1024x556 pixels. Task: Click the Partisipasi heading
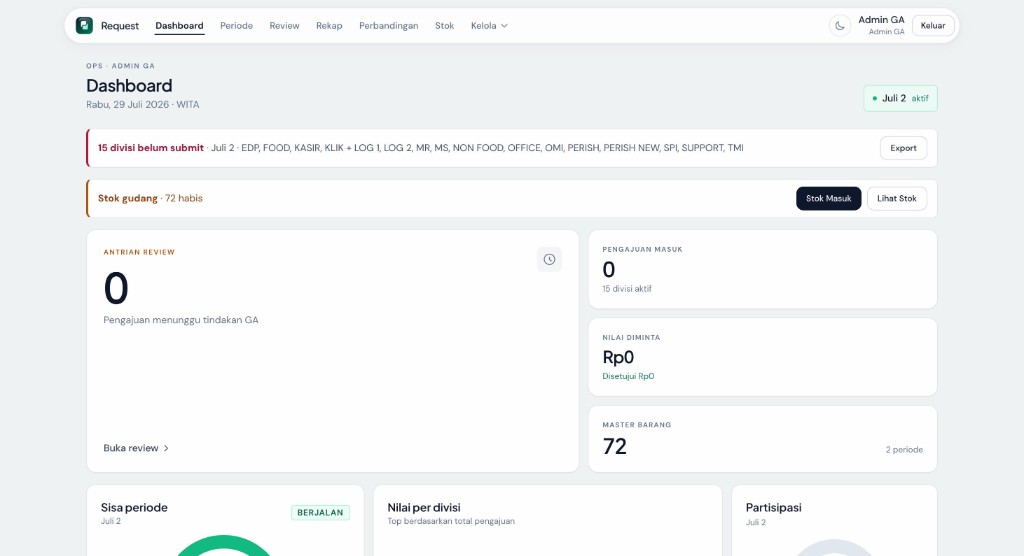773,508
